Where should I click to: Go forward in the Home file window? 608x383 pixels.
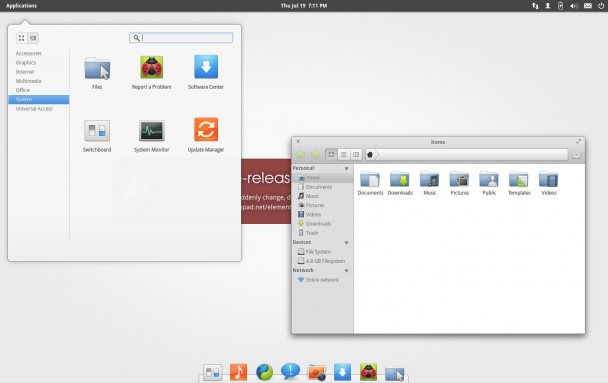(x=315, y=155)
